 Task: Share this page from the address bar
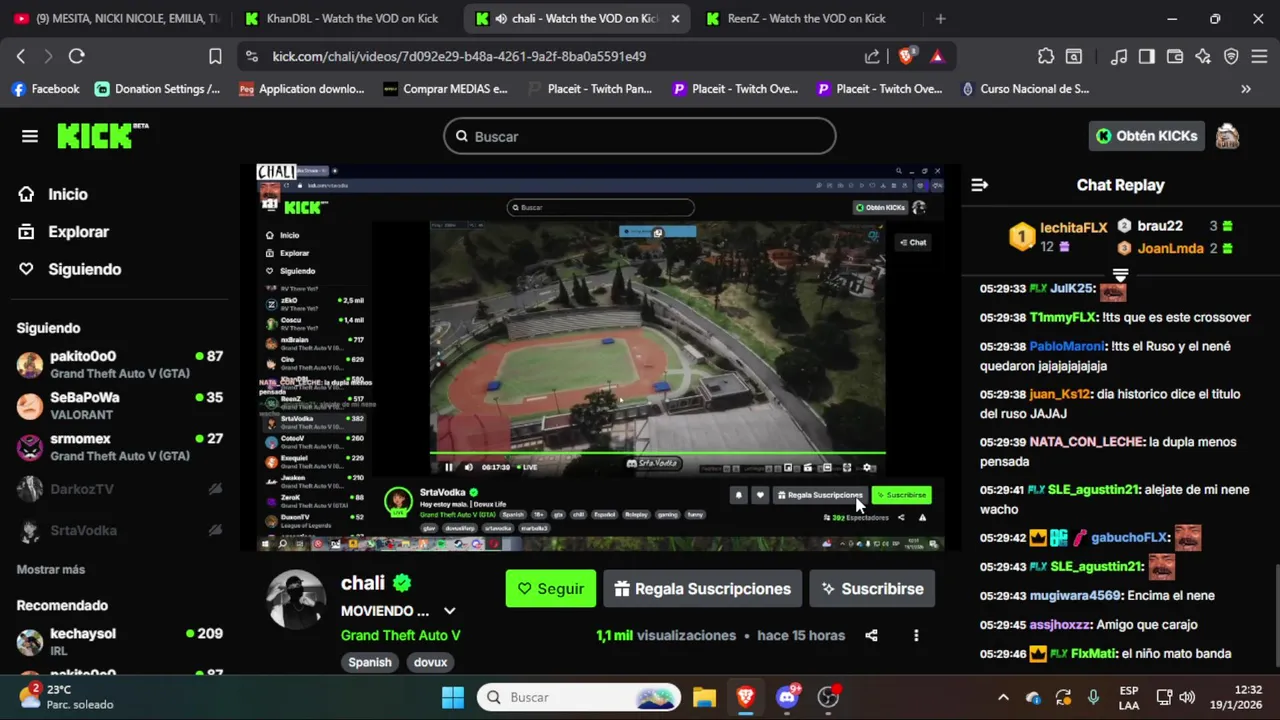point(872,57)
